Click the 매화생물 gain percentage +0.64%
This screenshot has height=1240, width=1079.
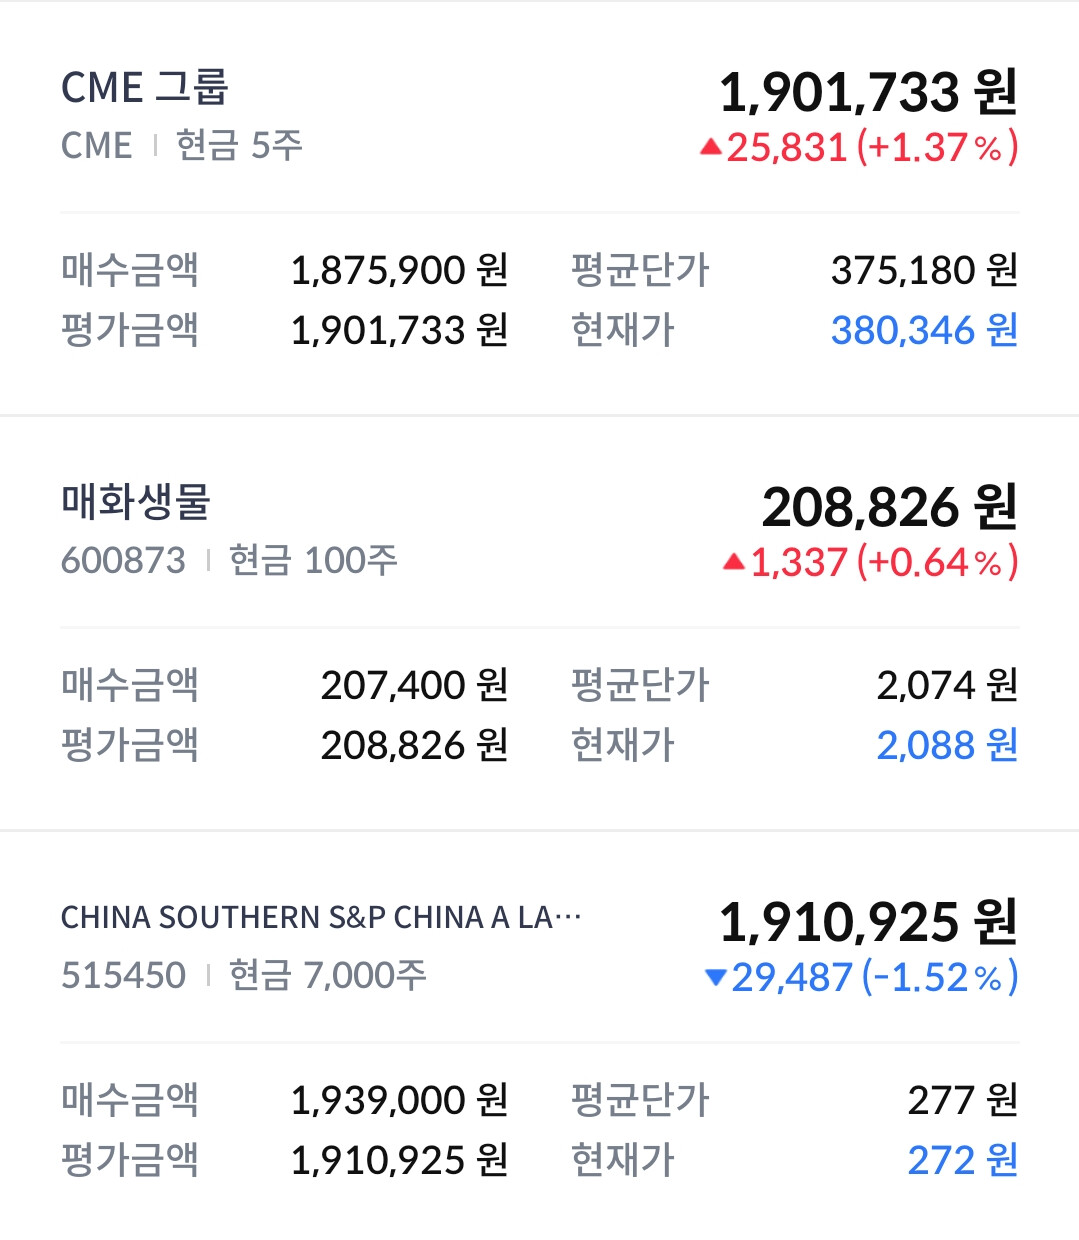[938, 562]
